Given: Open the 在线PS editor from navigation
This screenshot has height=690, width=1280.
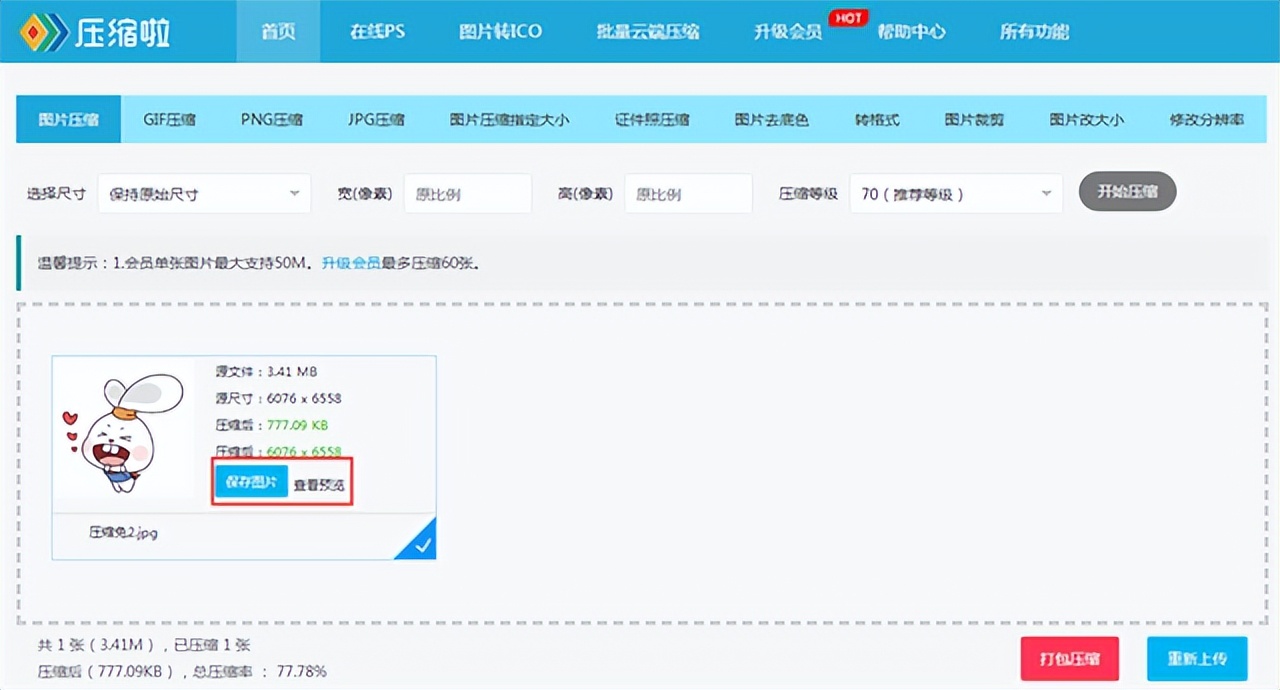Looking at the screenshot, I should pyautogui.click(x=377, y=31).
